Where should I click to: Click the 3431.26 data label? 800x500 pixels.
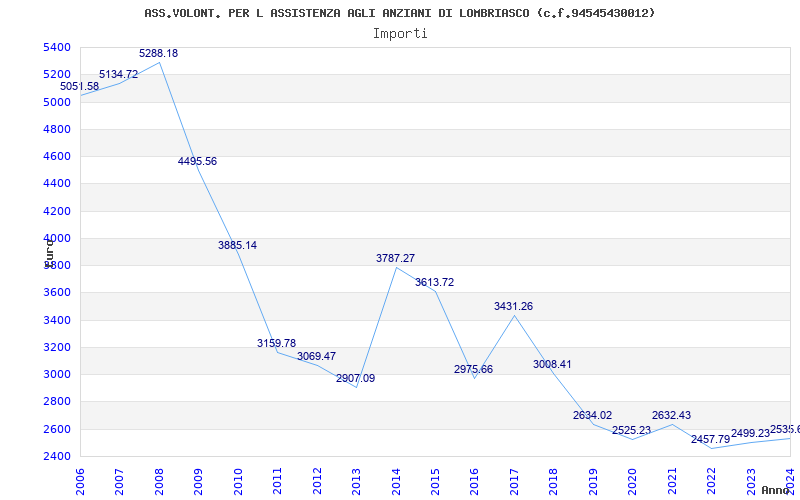(513, 307)
